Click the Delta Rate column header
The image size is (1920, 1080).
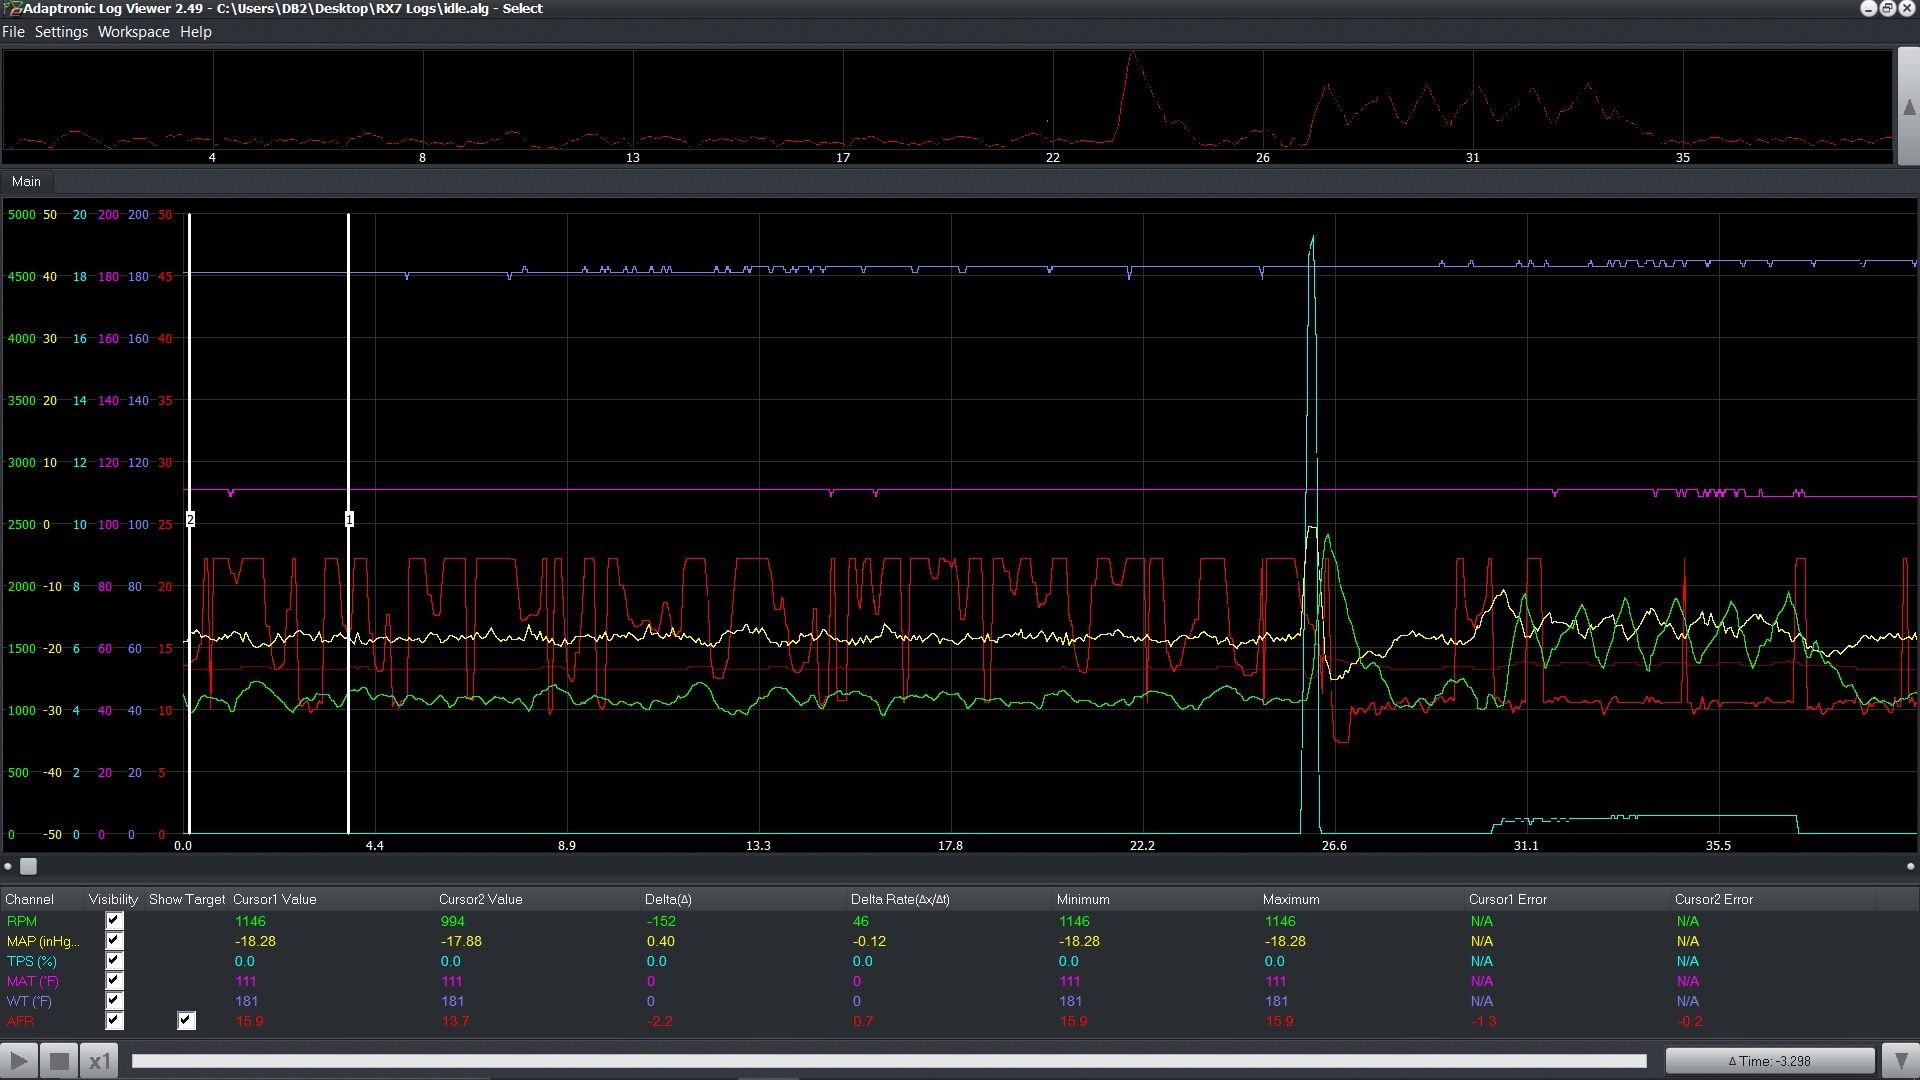900,899
